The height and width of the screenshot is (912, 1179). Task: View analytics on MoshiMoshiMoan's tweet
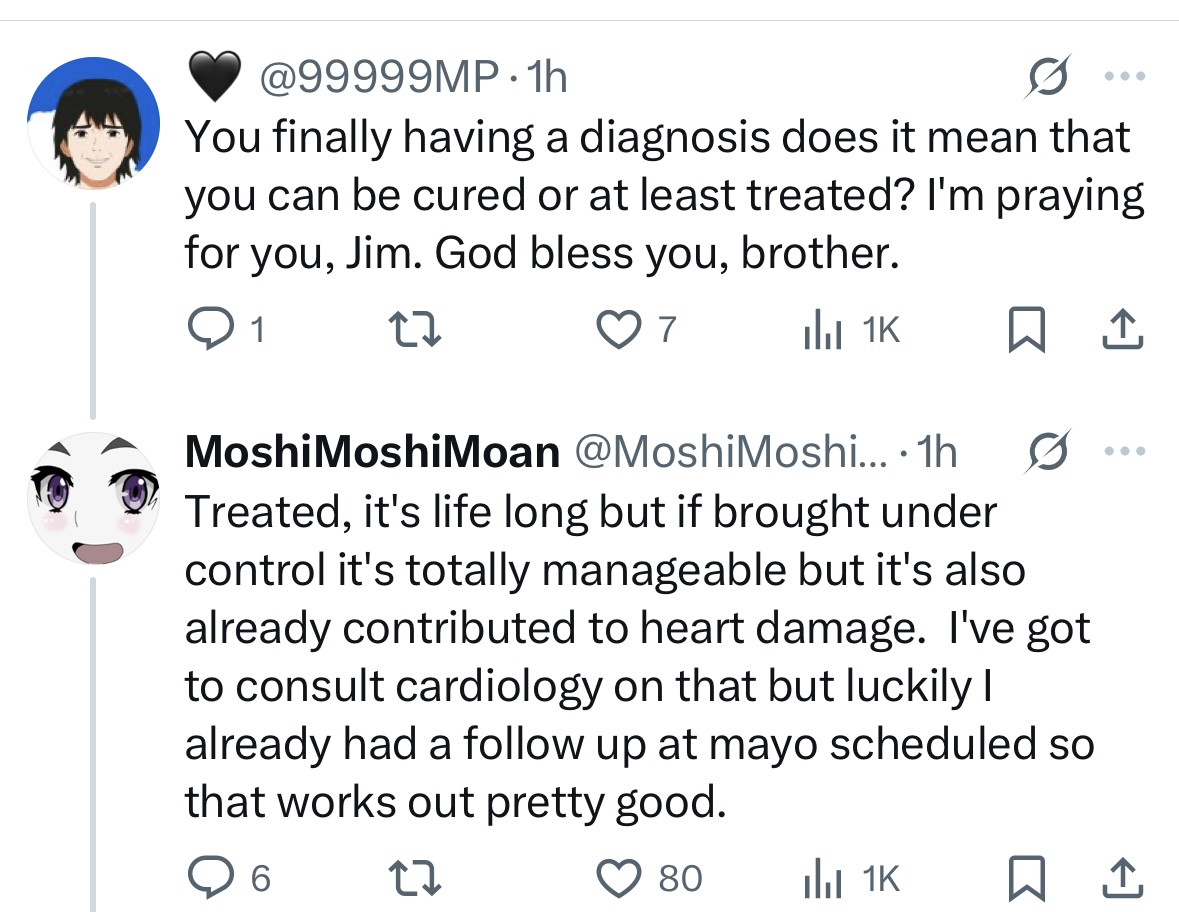(x=819, y=878)
